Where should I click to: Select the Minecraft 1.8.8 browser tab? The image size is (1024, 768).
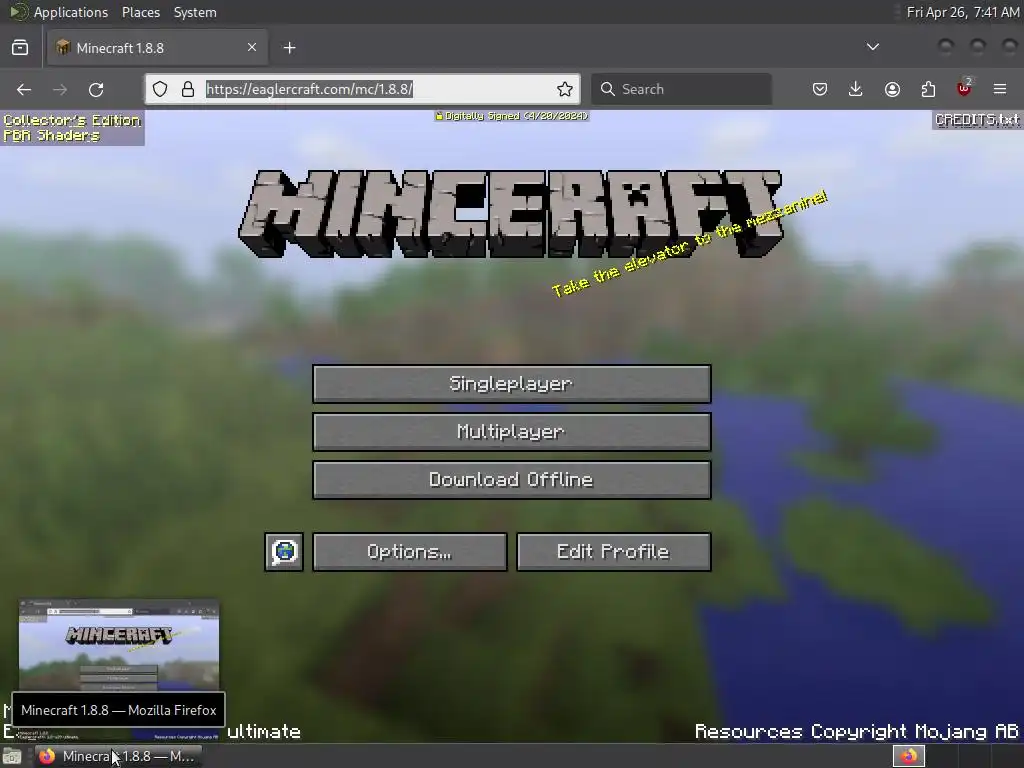tap(157, 48)
